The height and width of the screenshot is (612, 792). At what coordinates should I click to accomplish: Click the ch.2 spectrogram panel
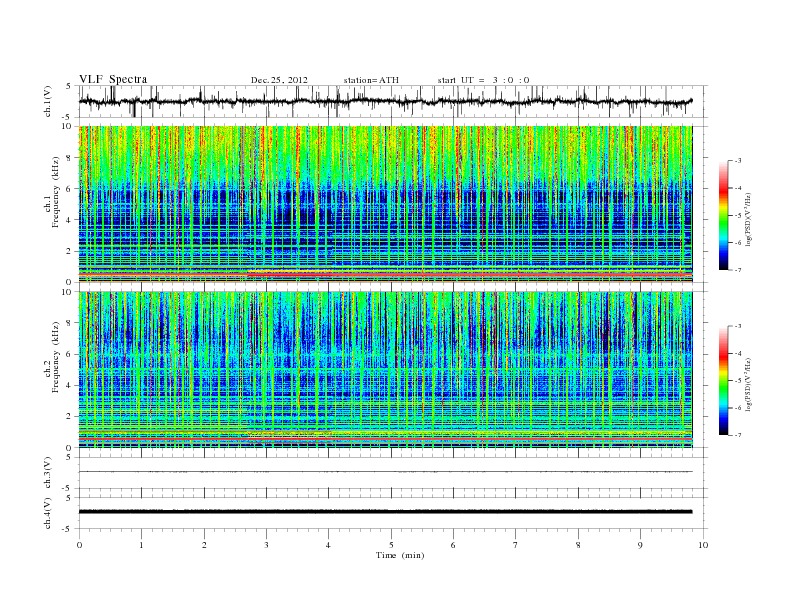385,370
